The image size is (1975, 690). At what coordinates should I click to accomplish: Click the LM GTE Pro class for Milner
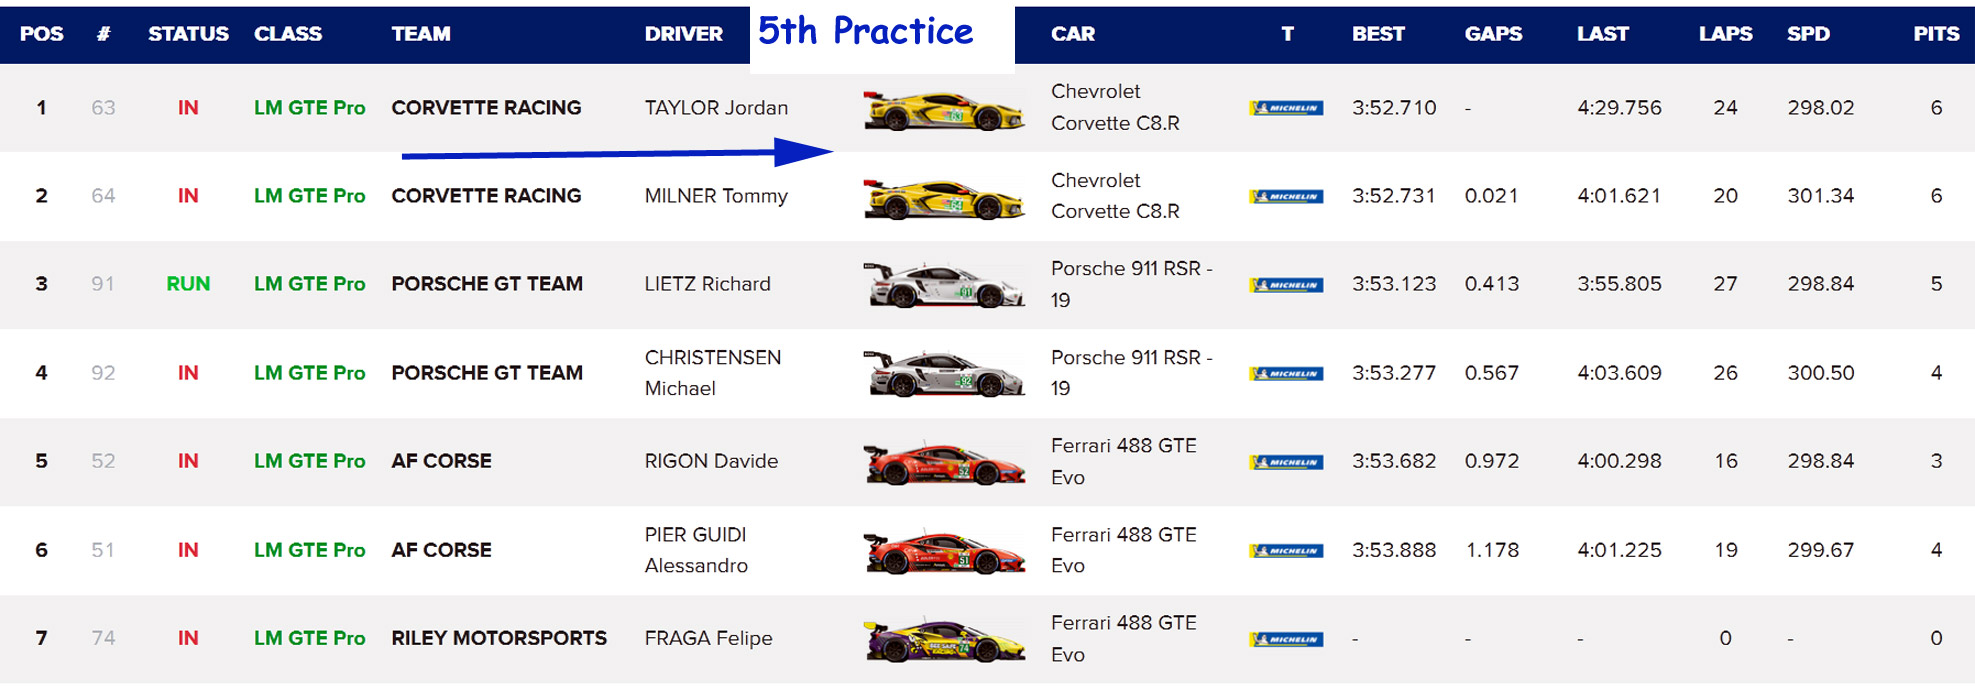tap(309, 196)
